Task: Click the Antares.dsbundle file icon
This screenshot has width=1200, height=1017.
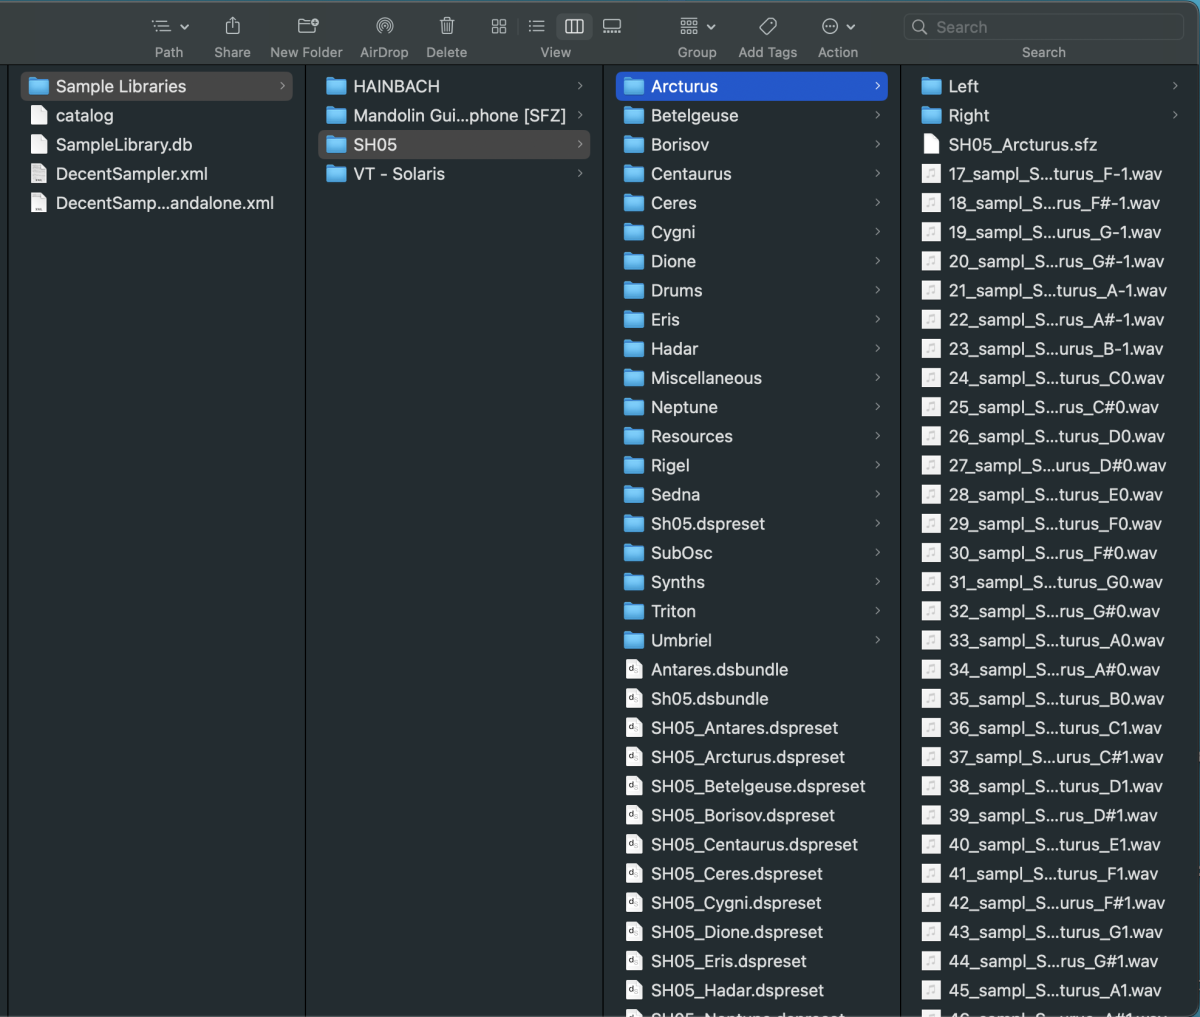Action: tap(634, 669)
